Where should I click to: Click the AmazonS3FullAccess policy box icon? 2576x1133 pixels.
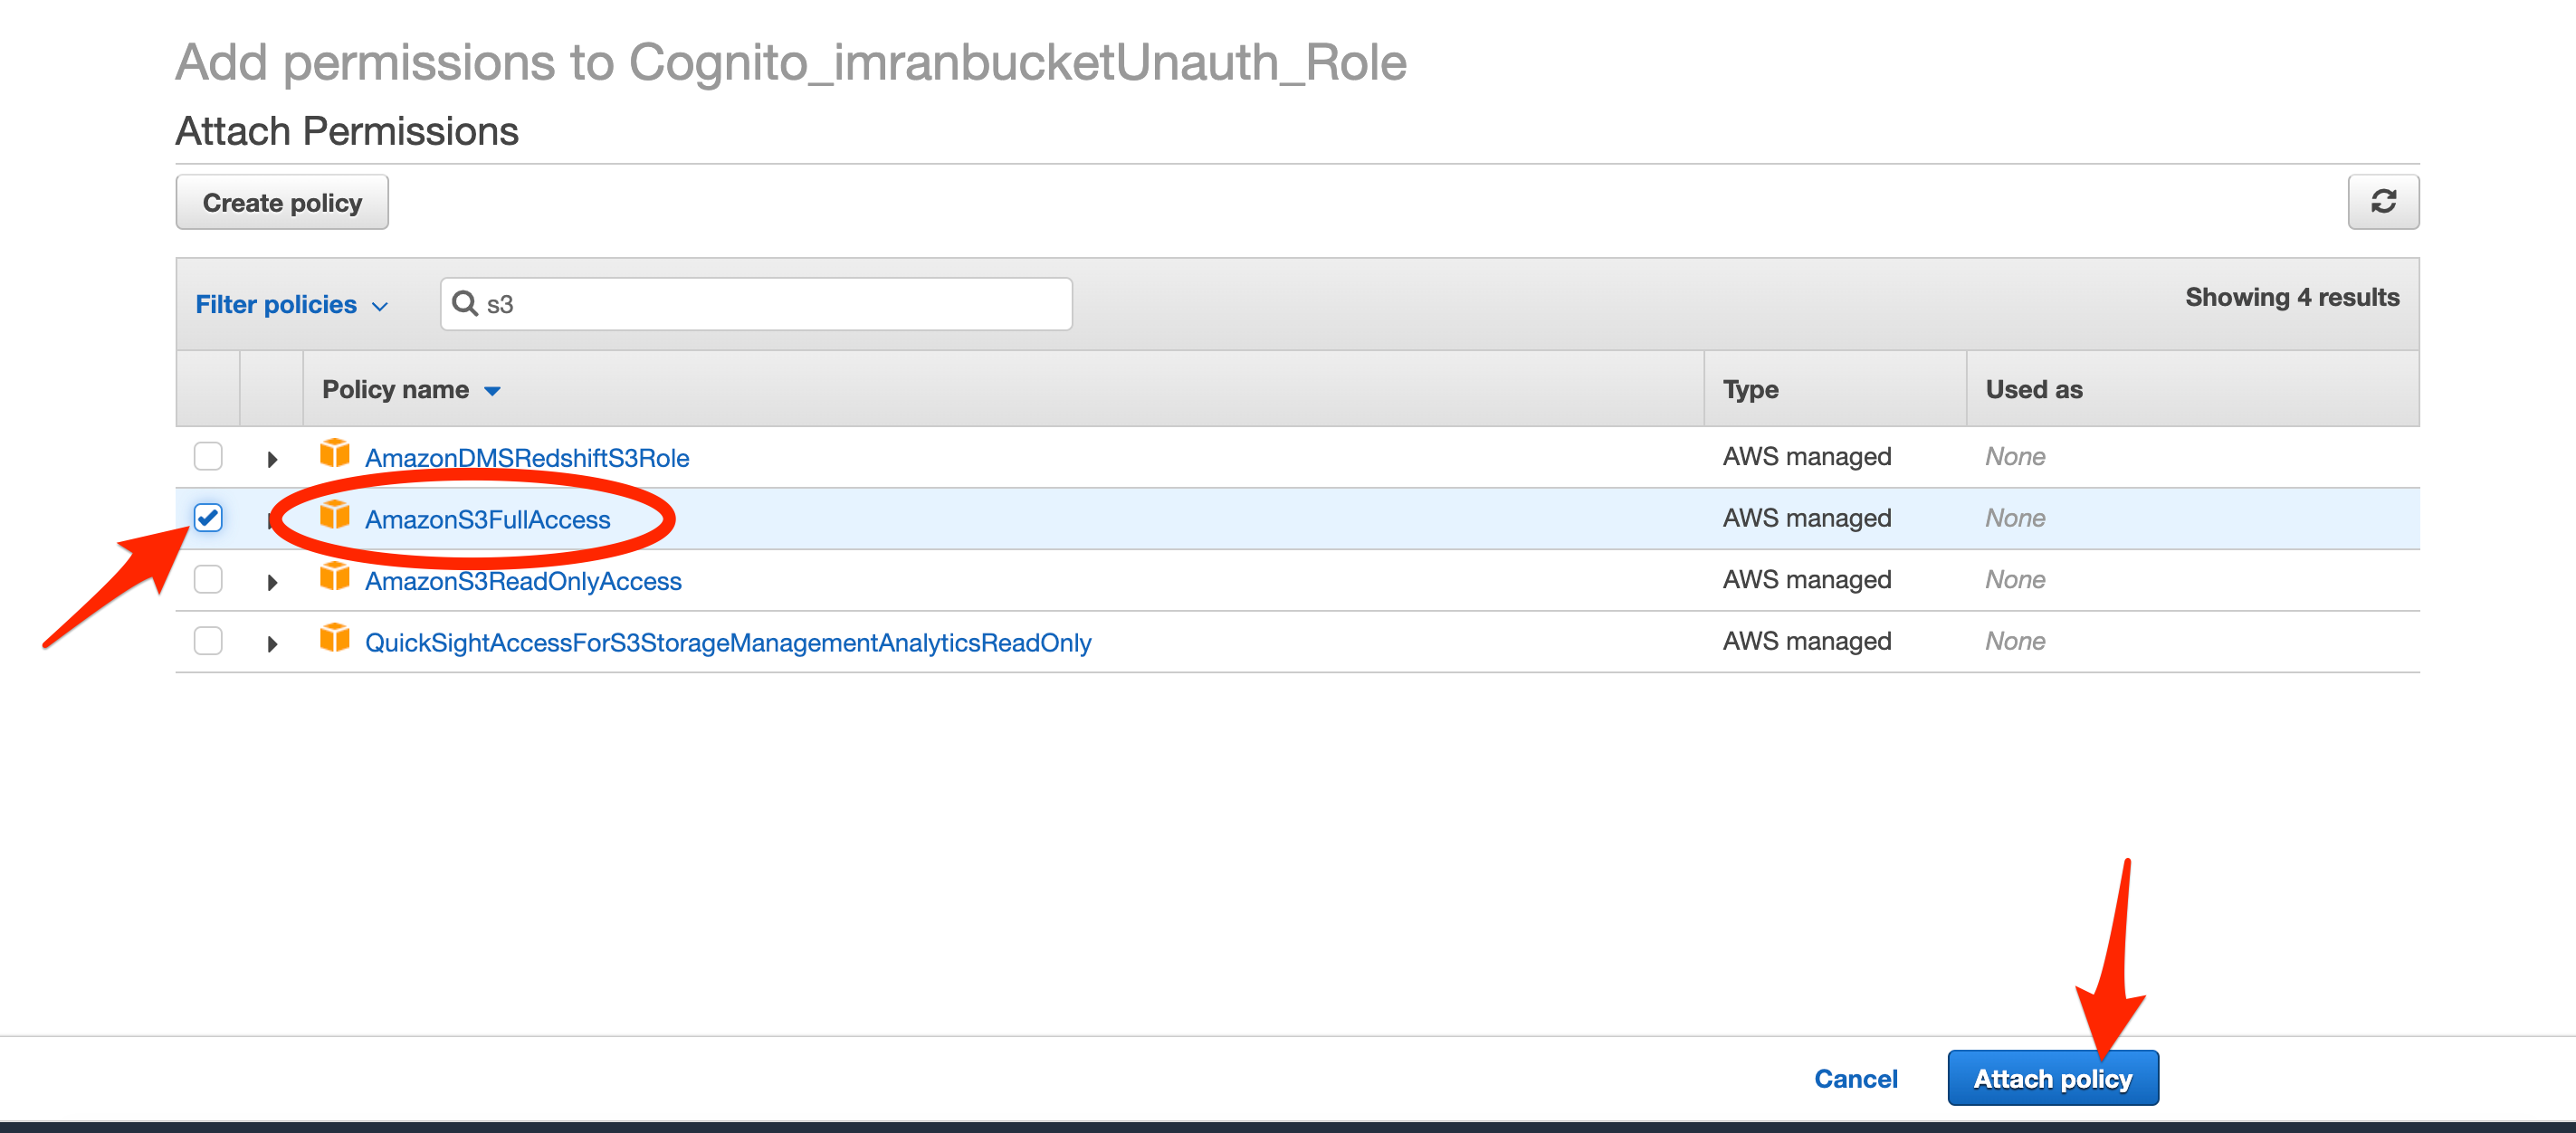pyautogui.click(x=335, y=517)
